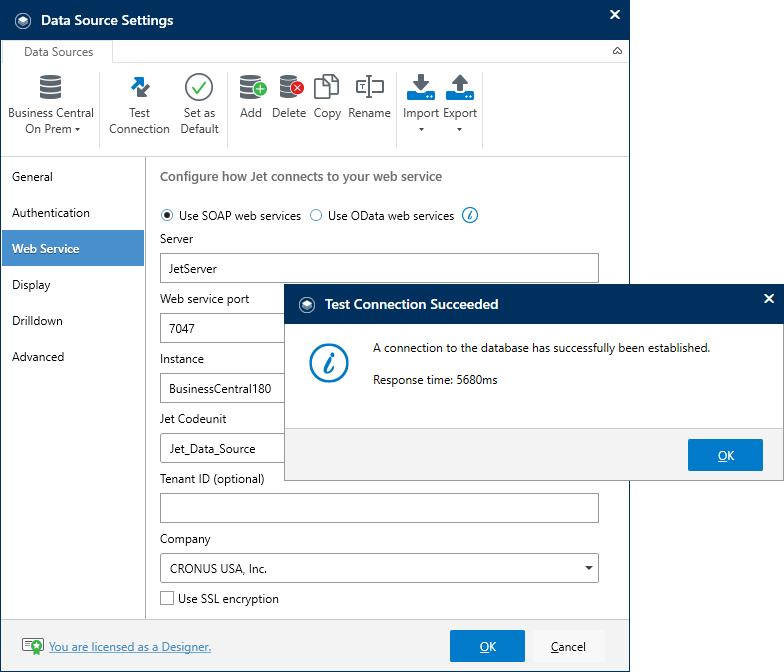Select the Web Service settings page
The width and height of the screenshot is (784, 672).
[73, 248]
